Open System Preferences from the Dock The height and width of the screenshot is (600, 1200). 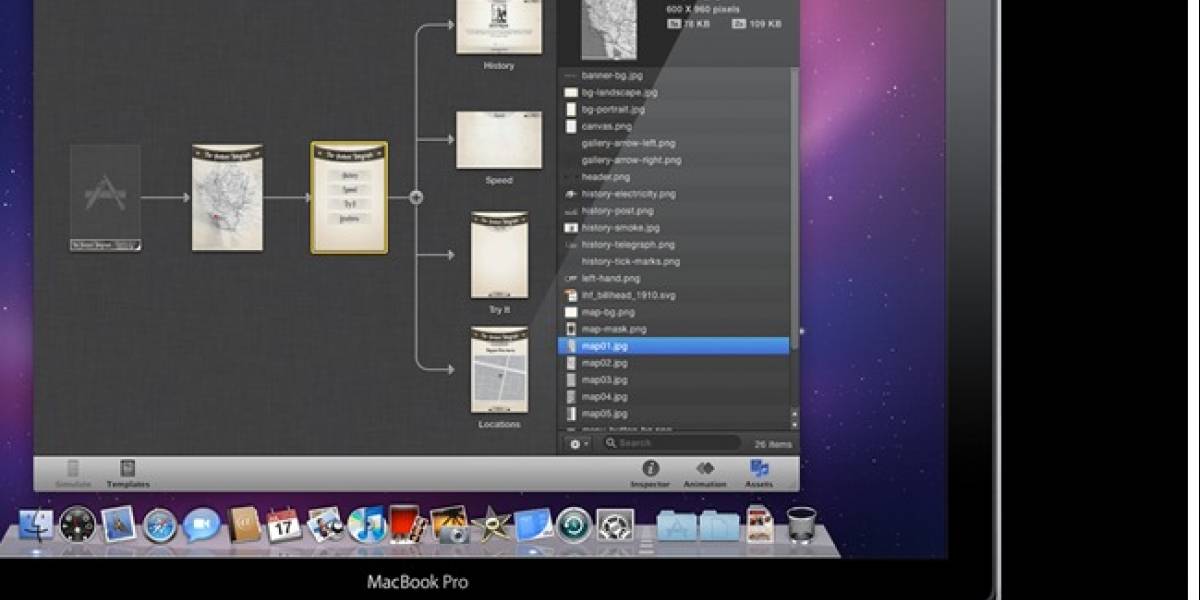coord(615,525)
